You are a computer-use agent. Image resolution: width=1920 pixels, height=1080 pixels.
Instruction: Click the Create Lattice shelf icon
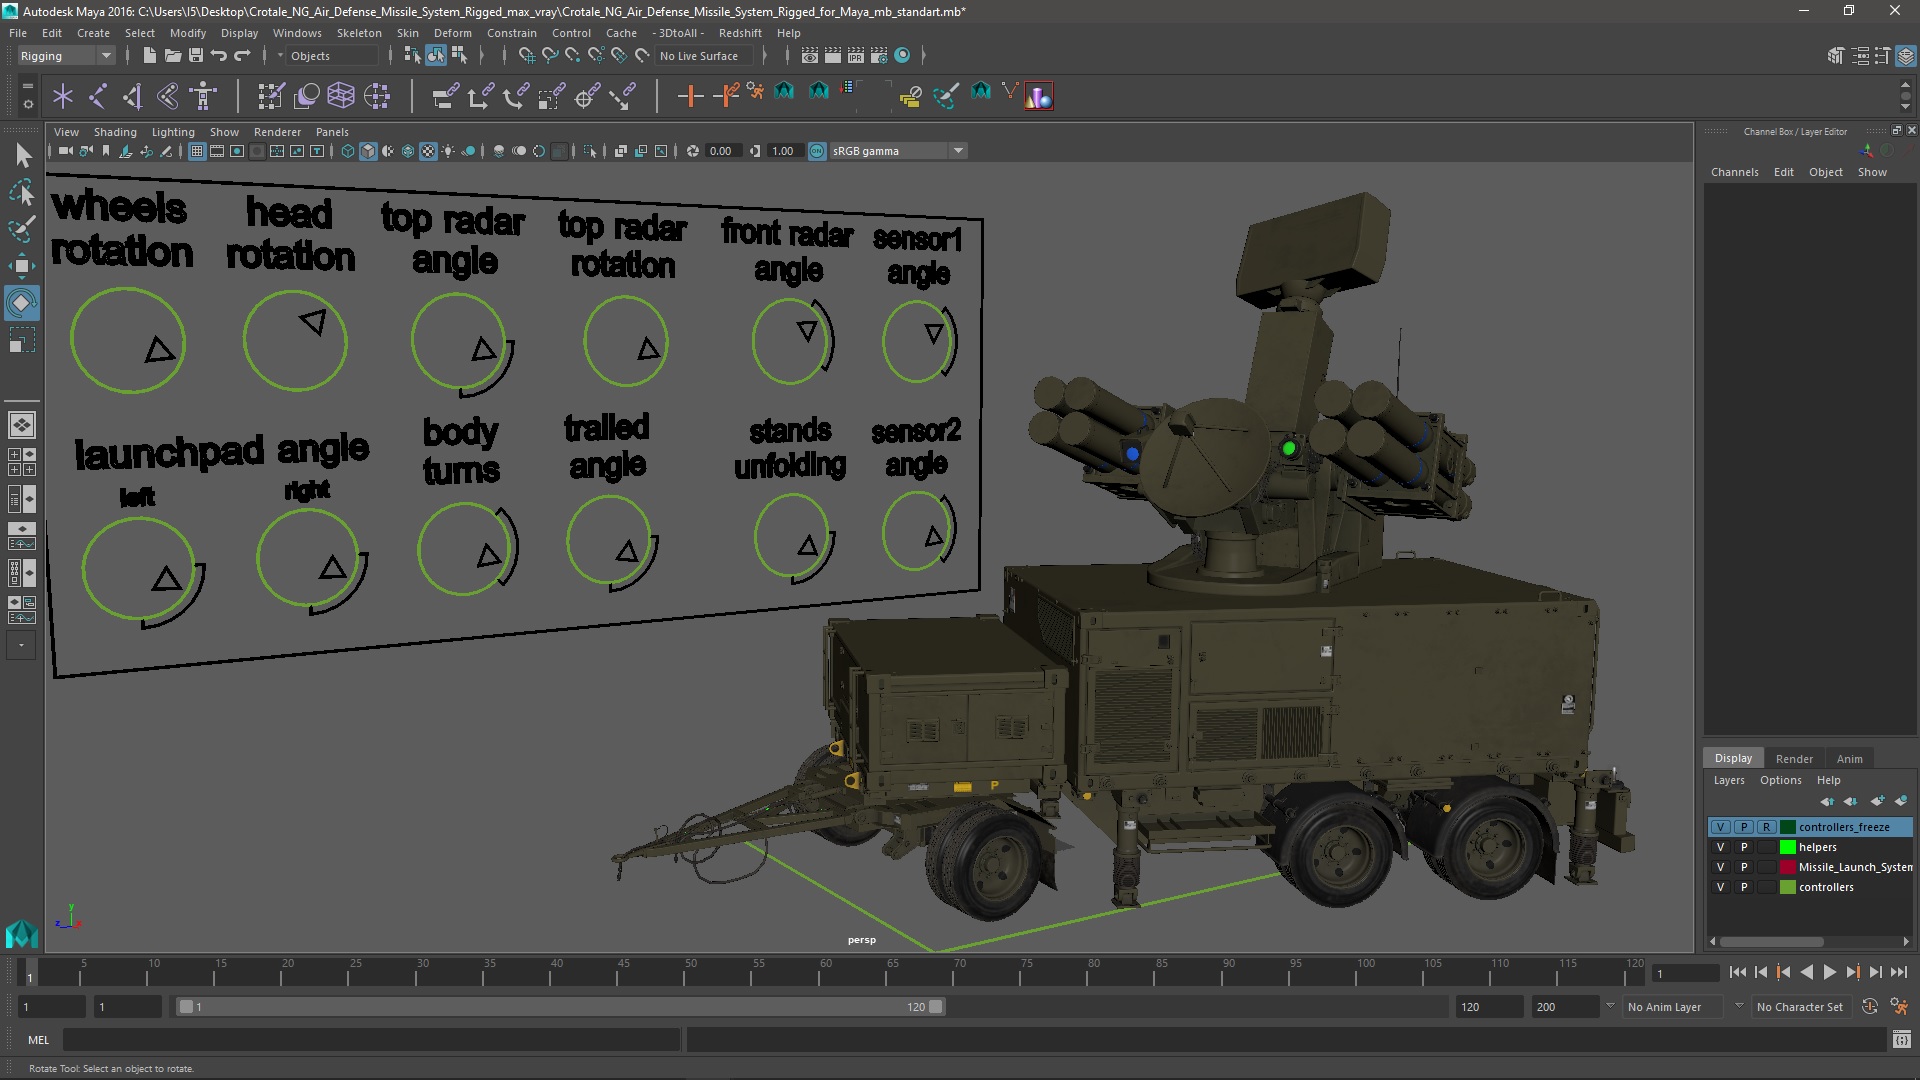(341, 96)
